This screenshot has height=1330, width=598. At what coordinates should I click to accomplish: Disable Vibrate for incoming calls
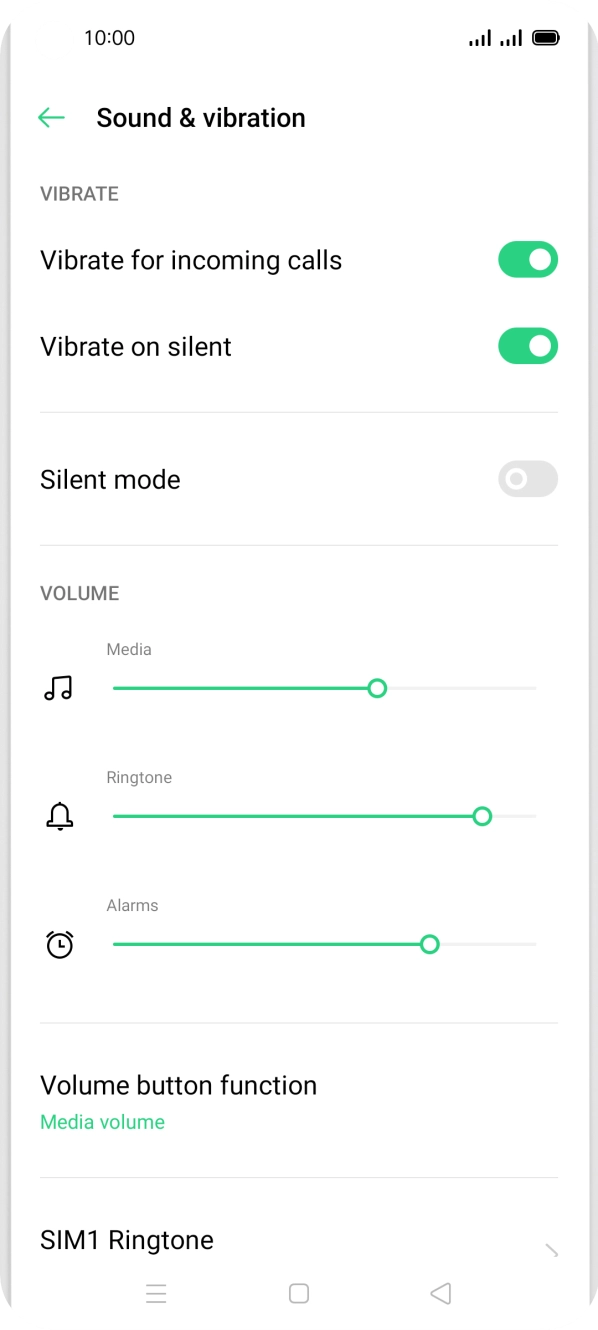tap(527, 259)
